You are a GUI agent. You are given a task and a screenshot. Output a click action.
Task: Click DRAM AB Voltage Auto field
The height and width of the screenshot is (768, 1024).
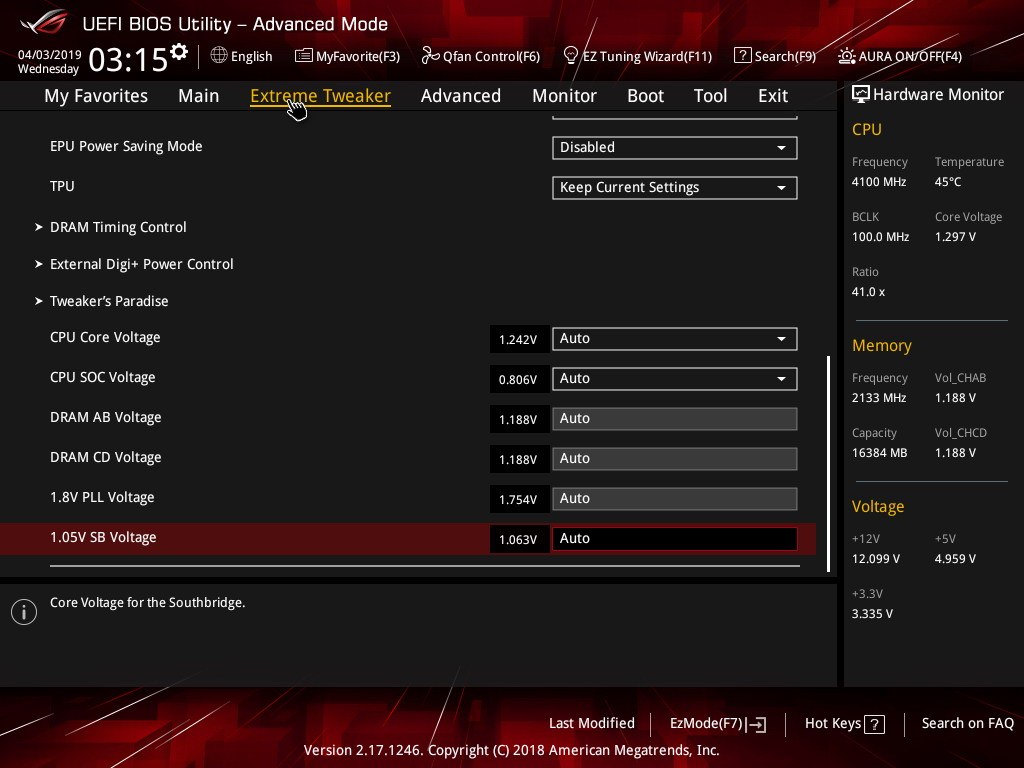675,419
